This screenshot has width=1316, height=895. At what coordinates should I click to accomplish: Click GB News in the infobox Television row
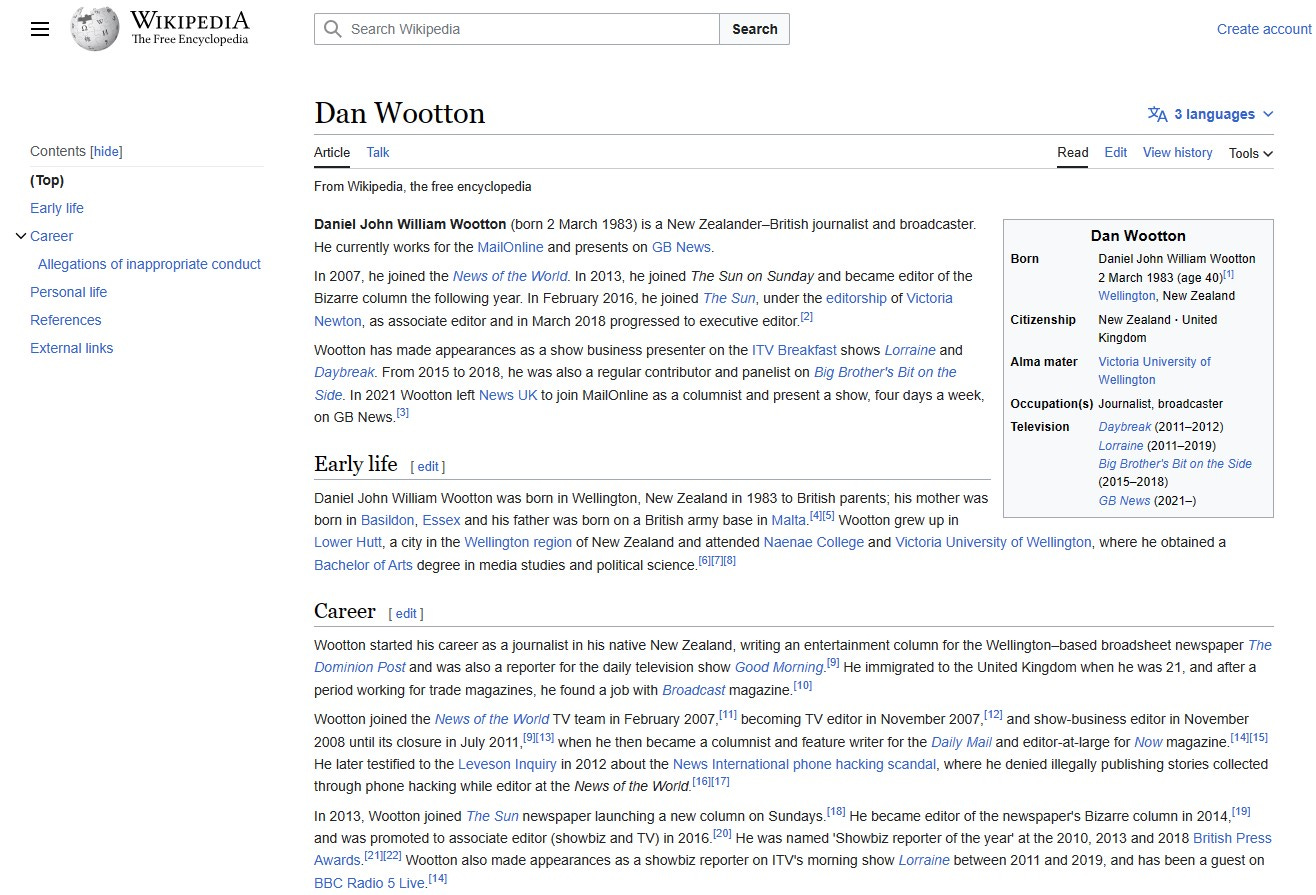[1124, 500]
